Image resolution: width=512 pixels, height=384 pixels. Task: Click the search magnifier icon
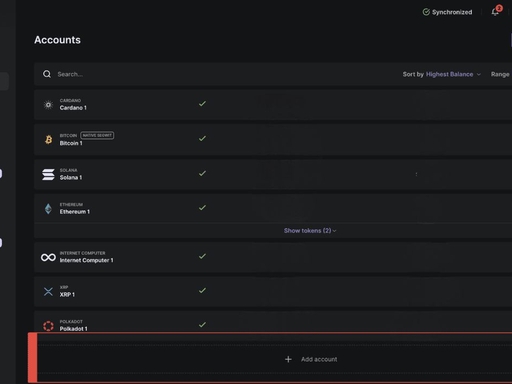(47, 74)
